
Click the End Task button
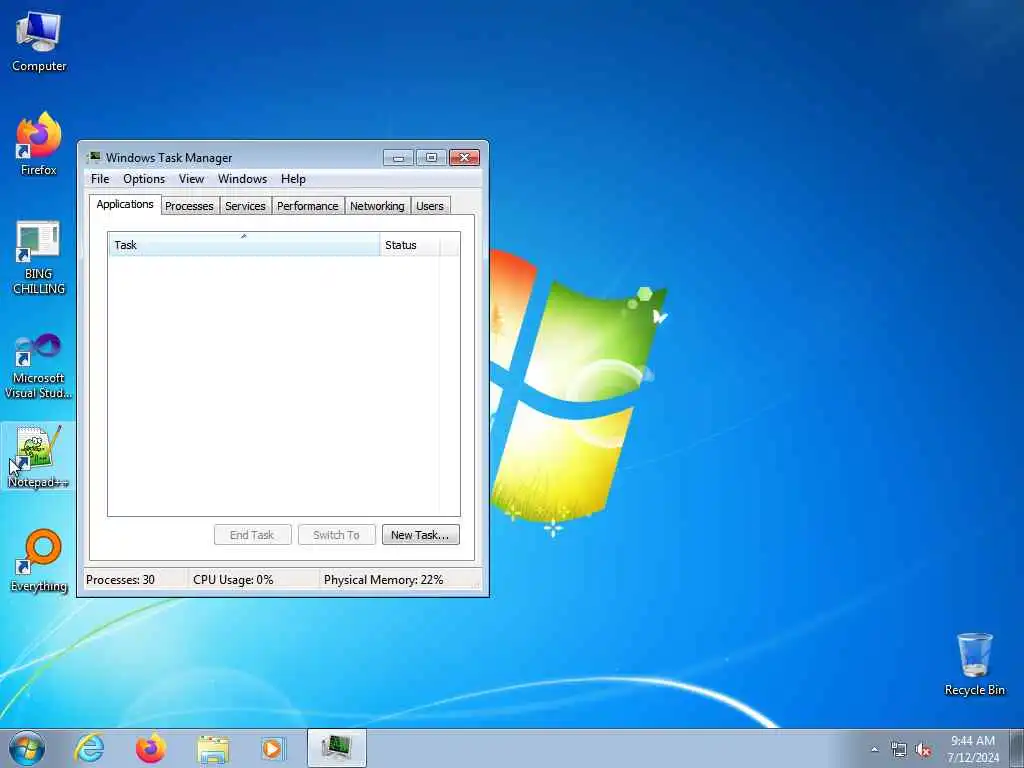pyautogui.click(x=252, y=535)
